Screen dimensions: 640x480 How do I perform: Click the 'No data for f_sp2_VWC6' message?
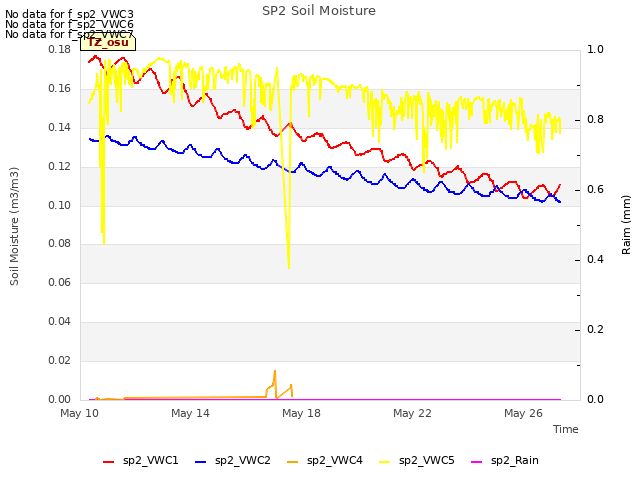(x=69, y=24)
